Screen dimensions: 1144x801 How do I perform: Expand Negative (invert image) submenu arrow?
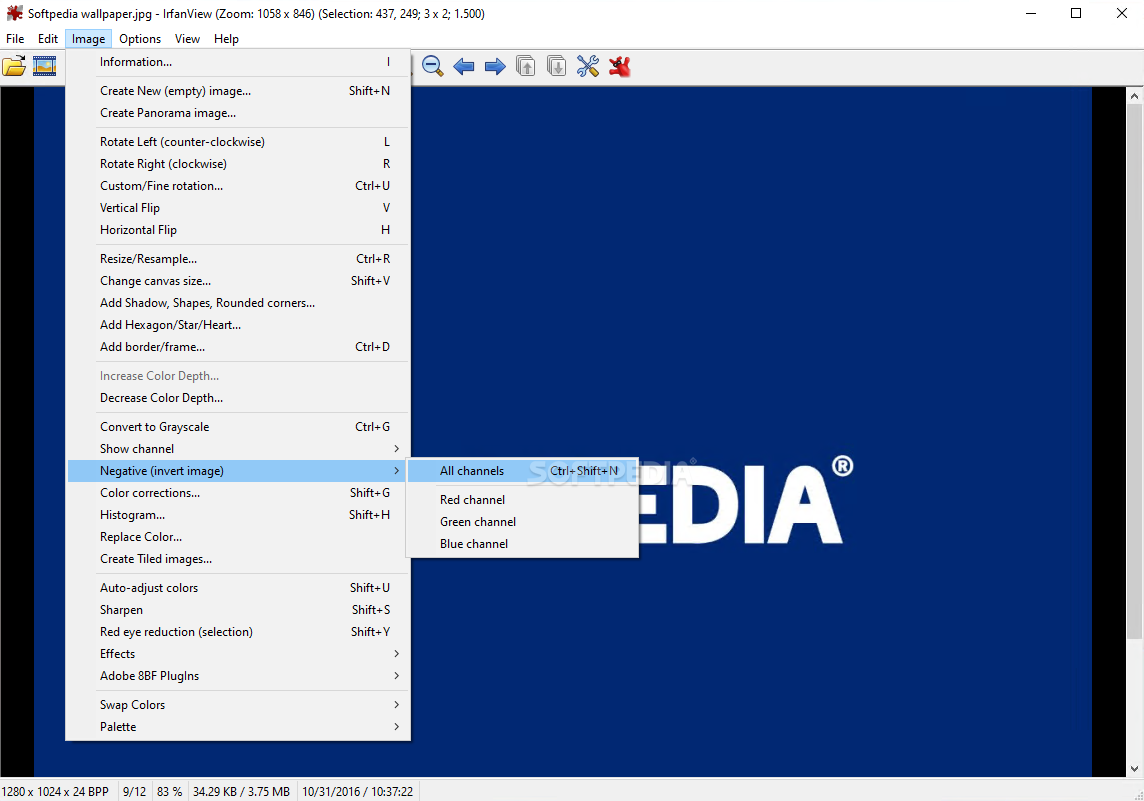(396, 471)
